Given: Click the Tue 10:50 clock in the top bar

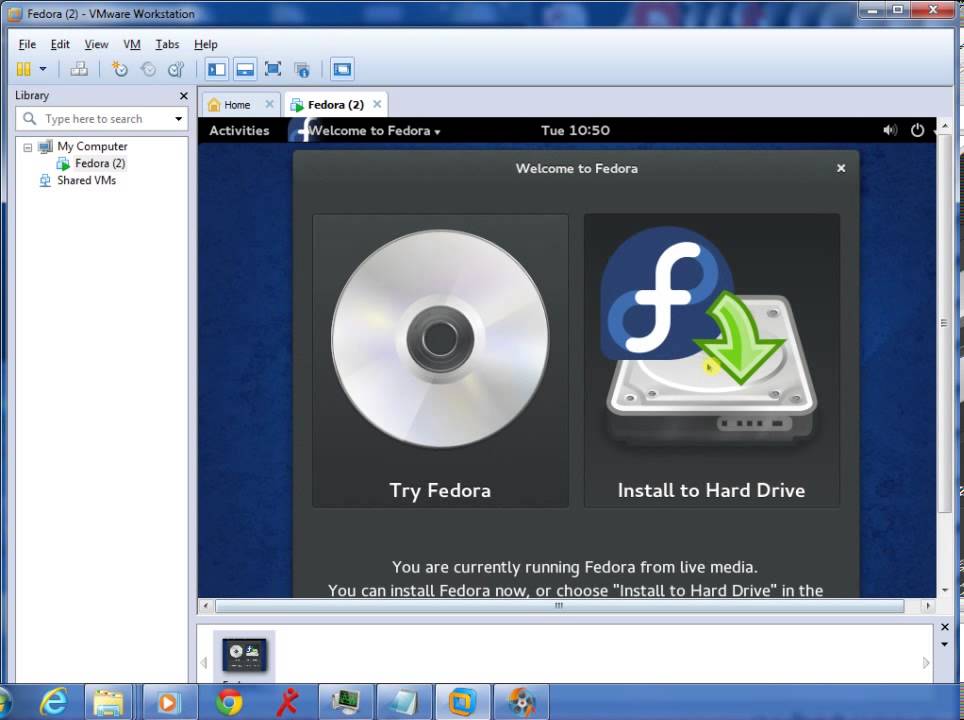Looking at the screenshot, I should 575,130.
